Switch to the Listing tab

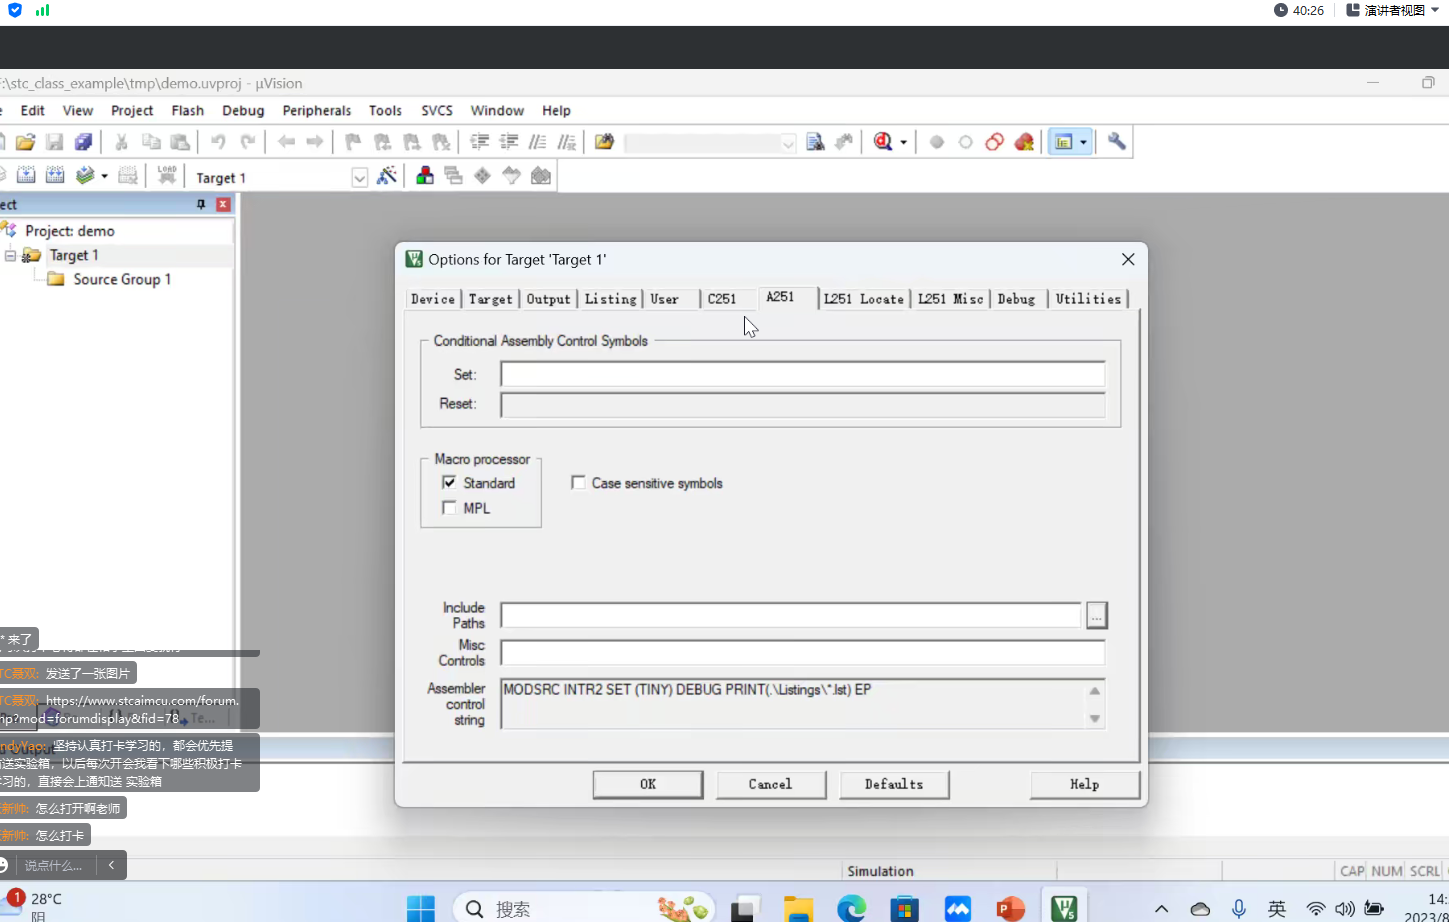pos(610,299)
